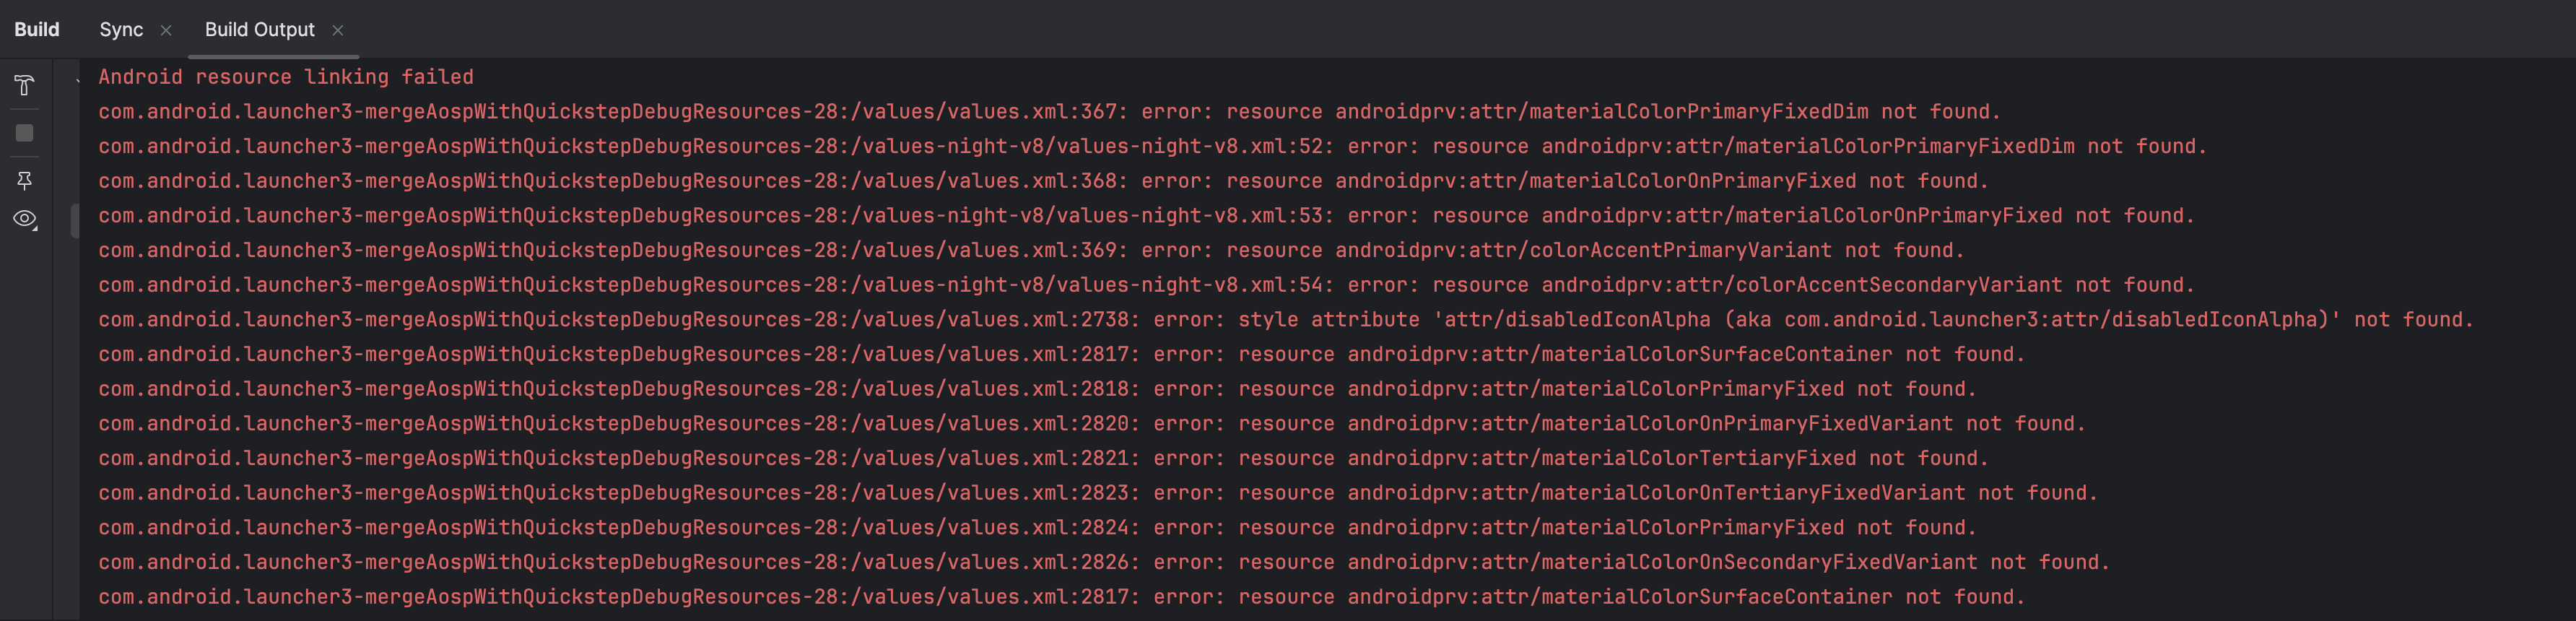Image resolution: width=2576 pixels, height=621 pixels.
Task: Select values.xml:2824 materialColorPrimaryFixed error
Action: [1037, 528]
